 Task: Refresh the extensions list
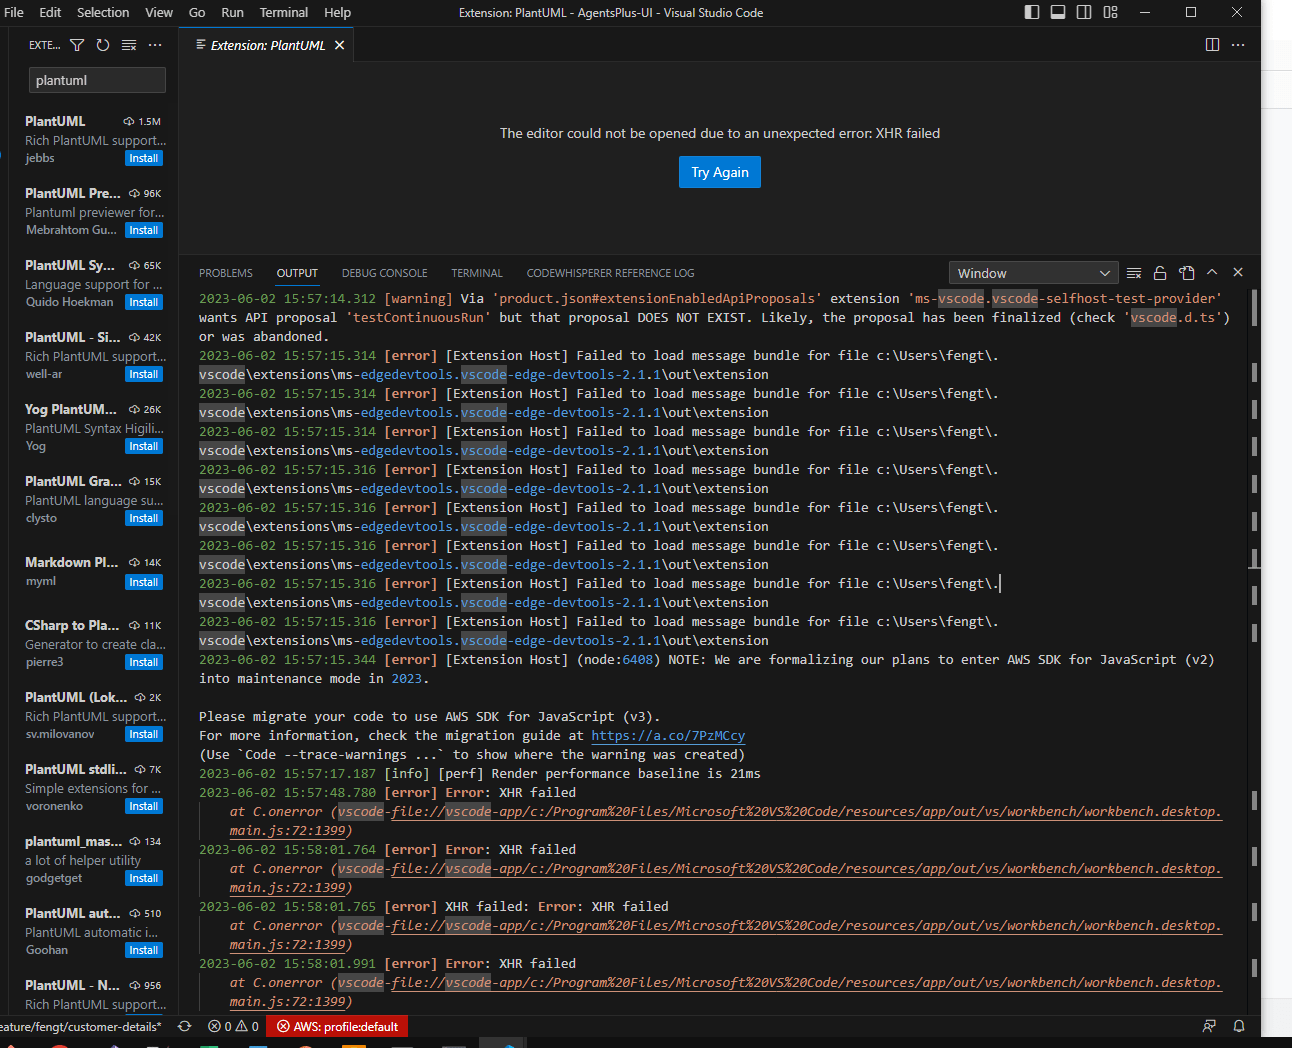[103, 45]
